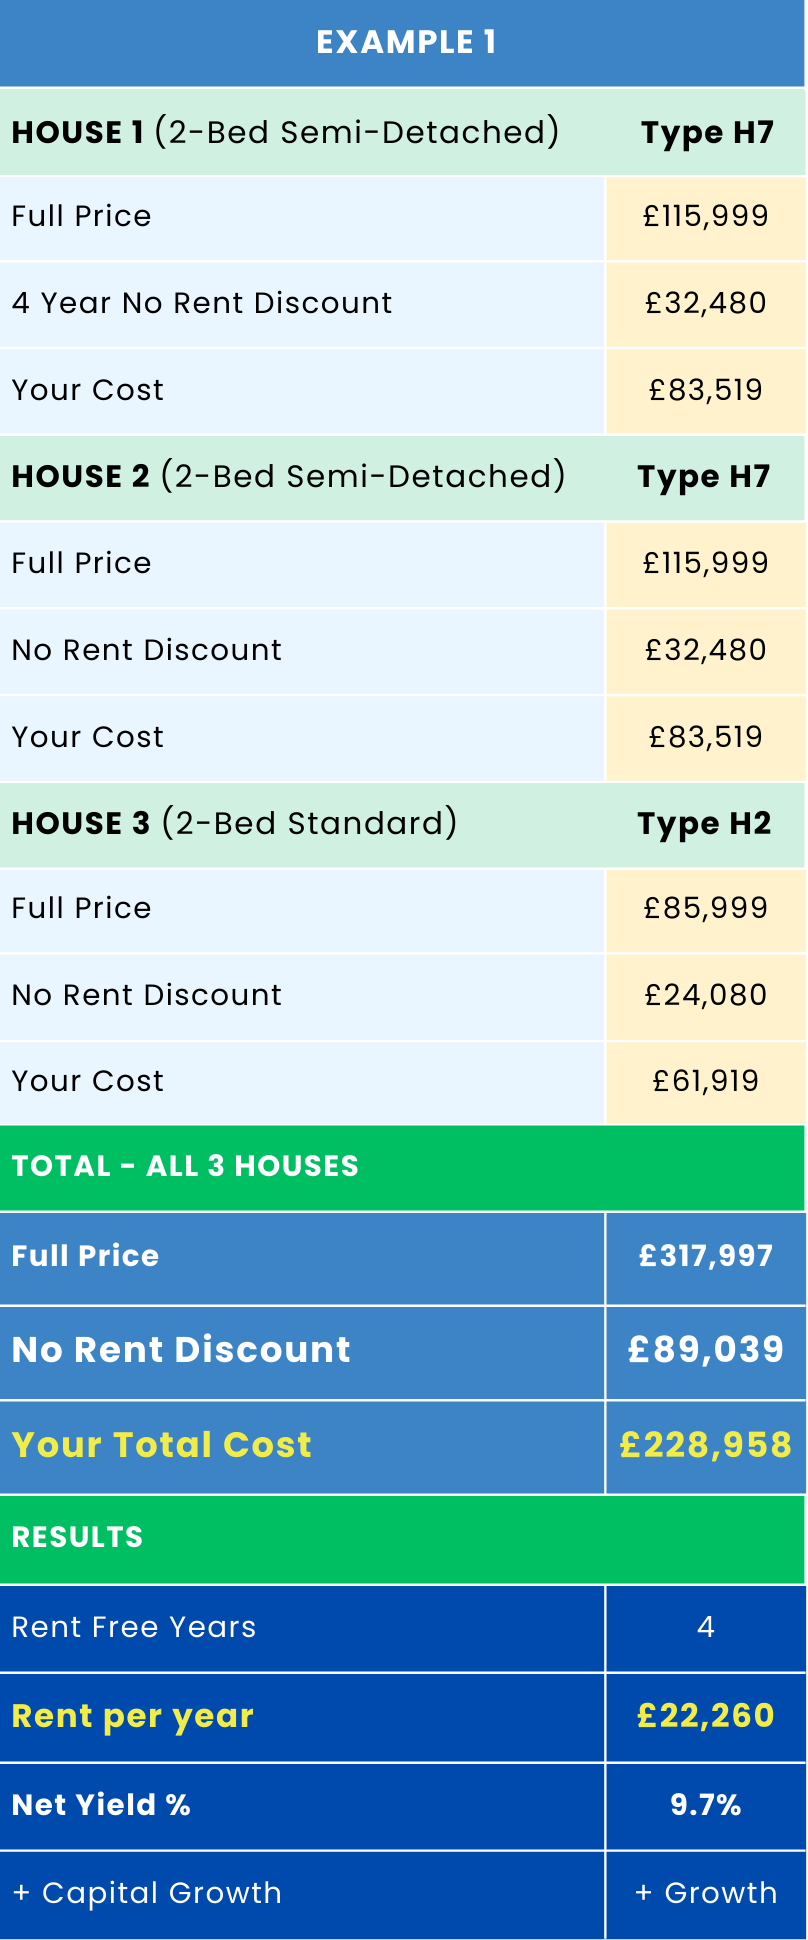This screenshot has height=1940, width=808.
Task: Select House 1 full price £115,999 value
Action: 706,216
